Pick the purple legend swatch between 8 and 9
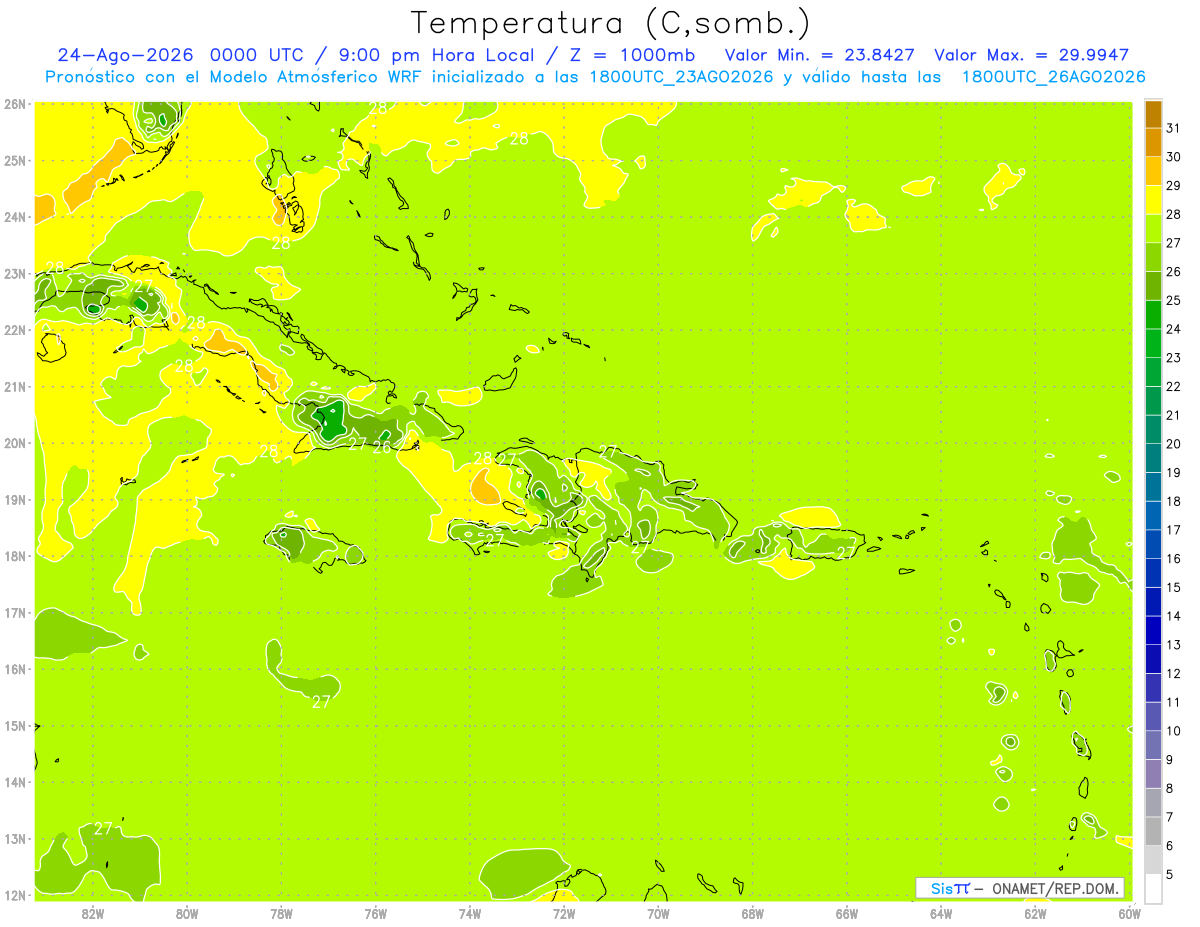The image size is (1200, 927). (x=1153, y=773)
